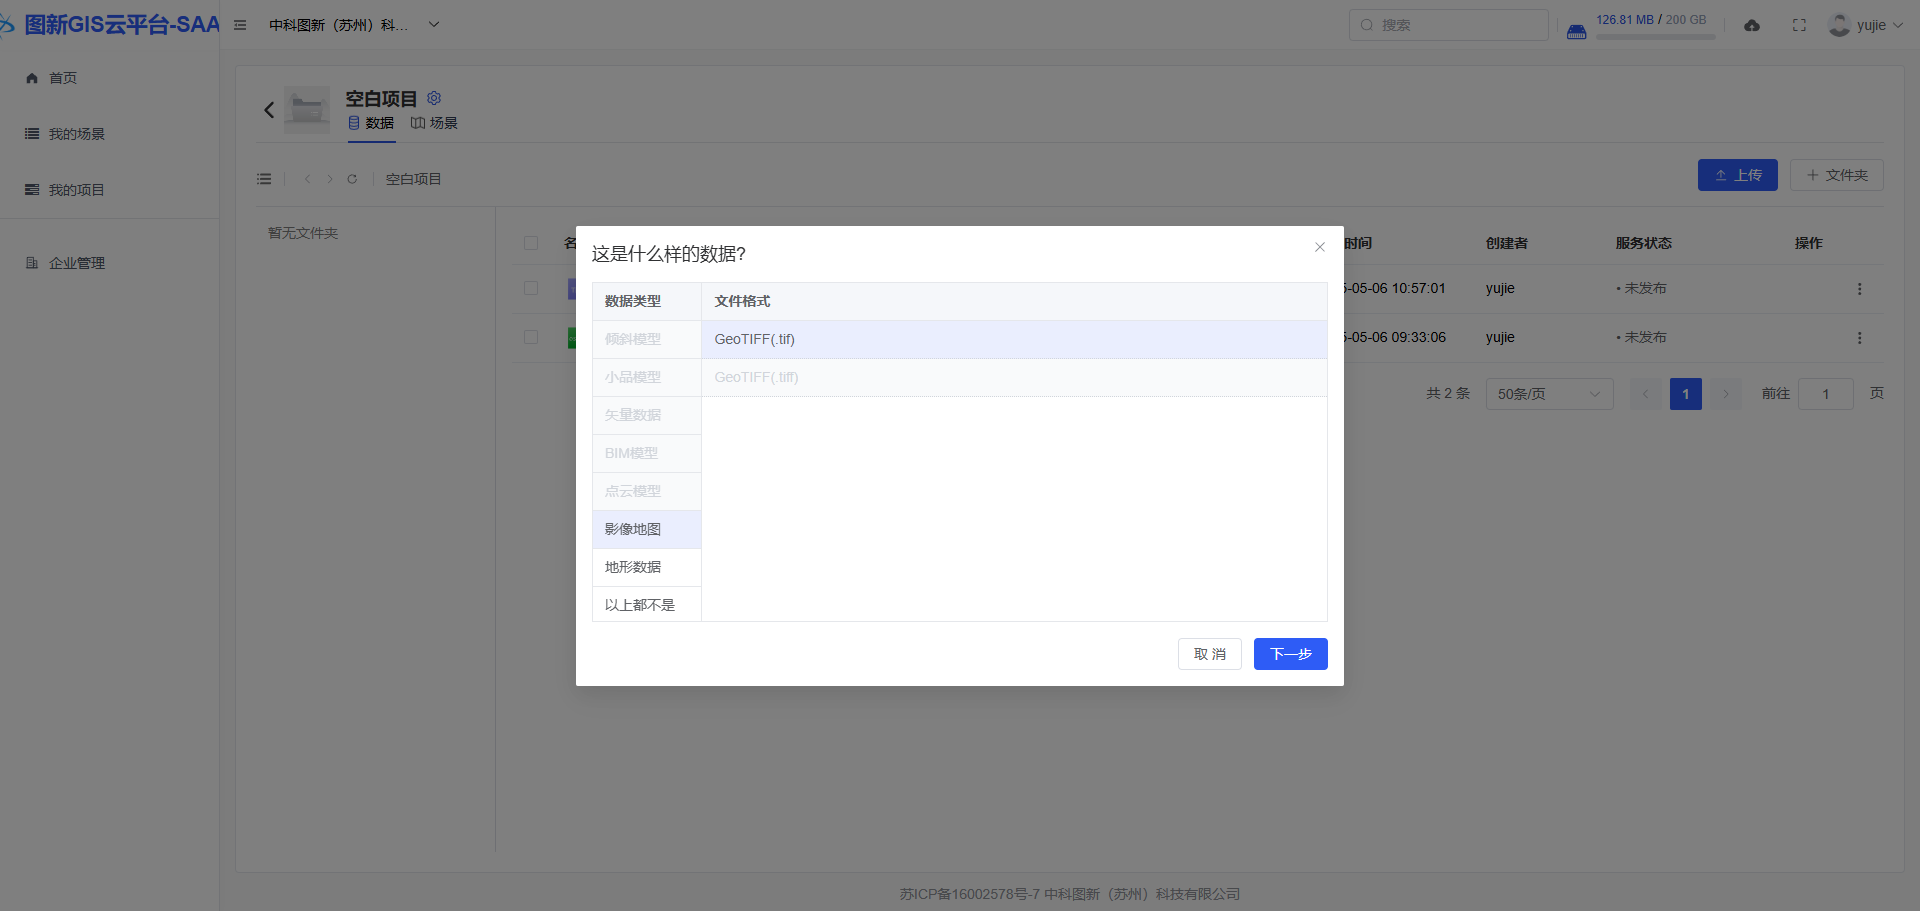Screen dimensions: 1920x911
Task: Click the refresh icon in file toolbar
Action: pos(352,179)
